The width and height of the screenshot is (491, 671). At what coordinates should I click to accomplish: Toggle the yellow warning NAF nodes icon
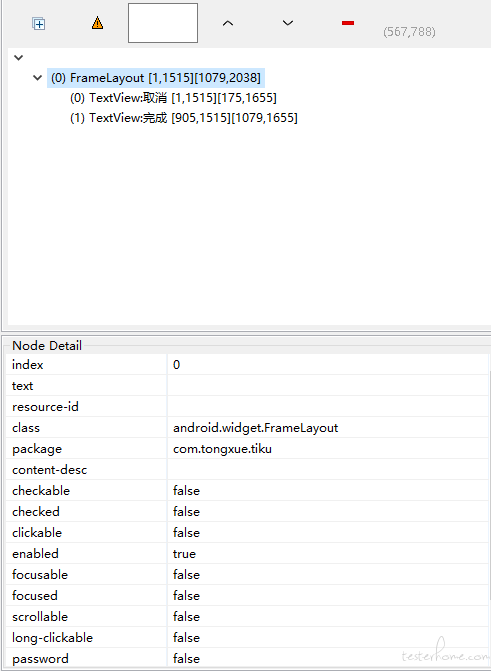[x=98, y=23]
